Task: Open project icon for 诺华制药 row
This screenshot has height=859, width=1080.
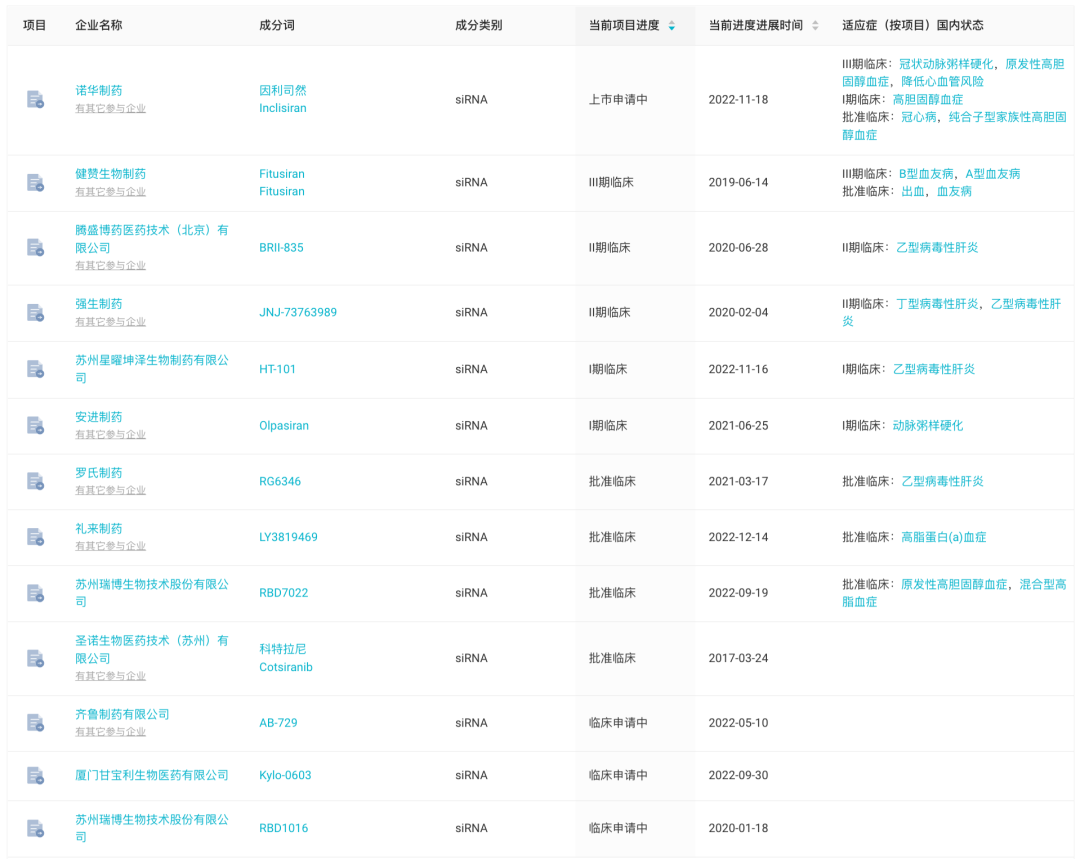Action: point(35,99)
